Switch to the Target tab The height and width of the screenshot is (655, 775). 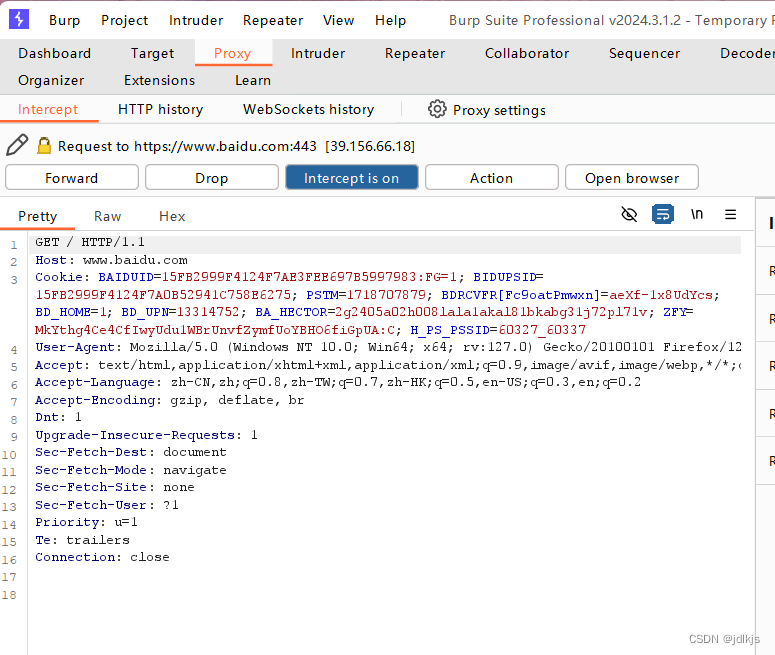[x=152, y=53]
